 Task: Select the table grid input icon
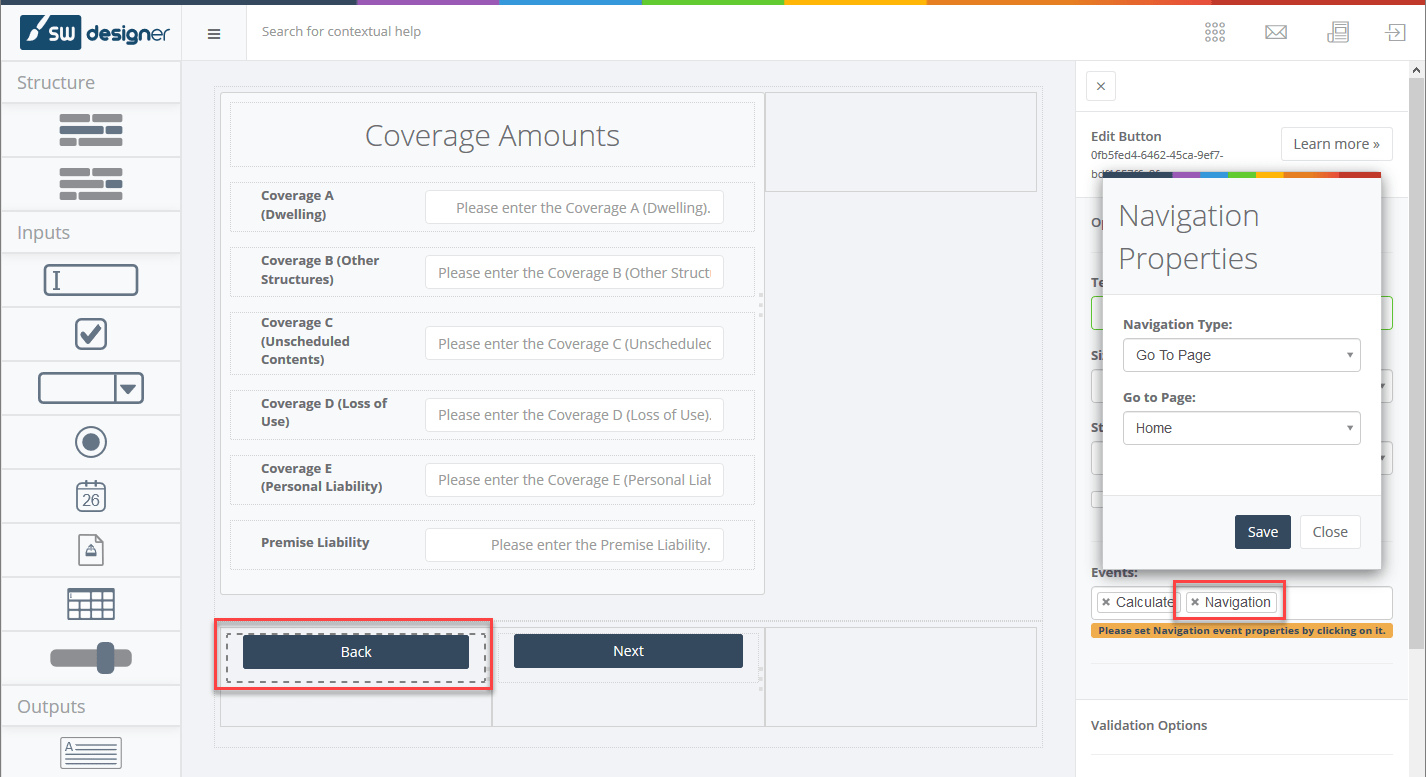91,604
